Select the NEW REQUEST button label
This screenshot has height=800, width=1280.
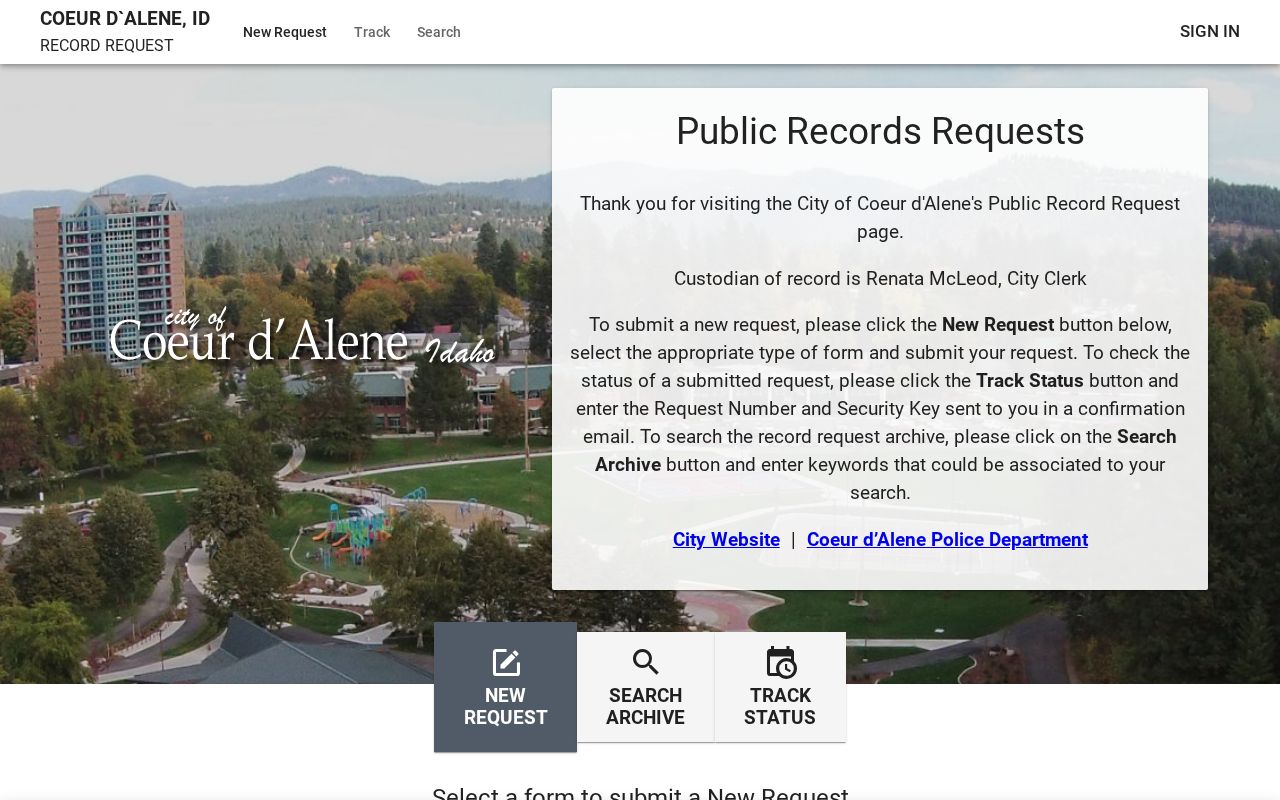pyautogui.click(x=505, y=706)
